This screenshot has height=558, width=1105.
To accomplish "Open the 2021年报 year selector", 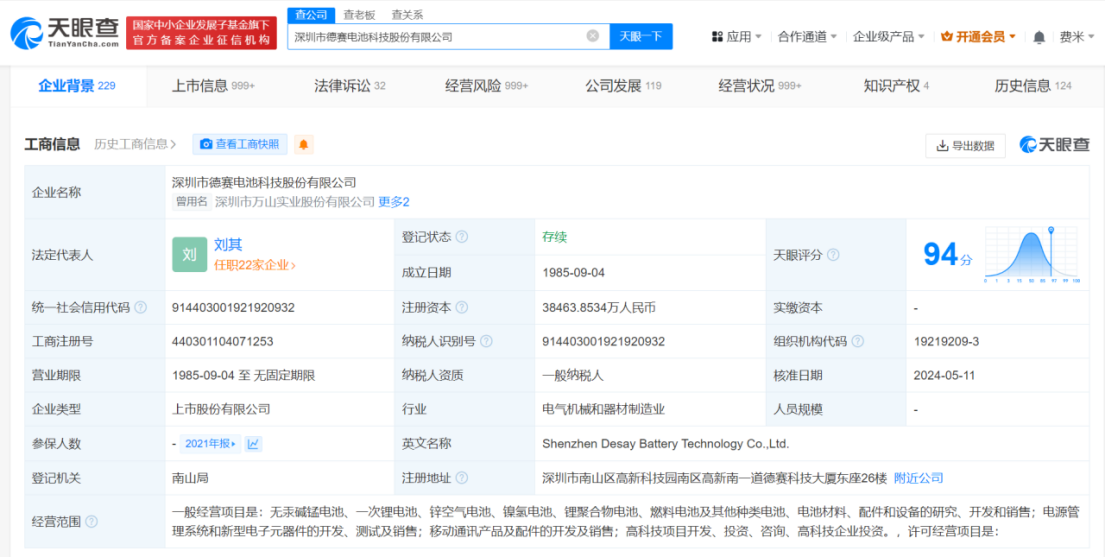I will (211, 443).
